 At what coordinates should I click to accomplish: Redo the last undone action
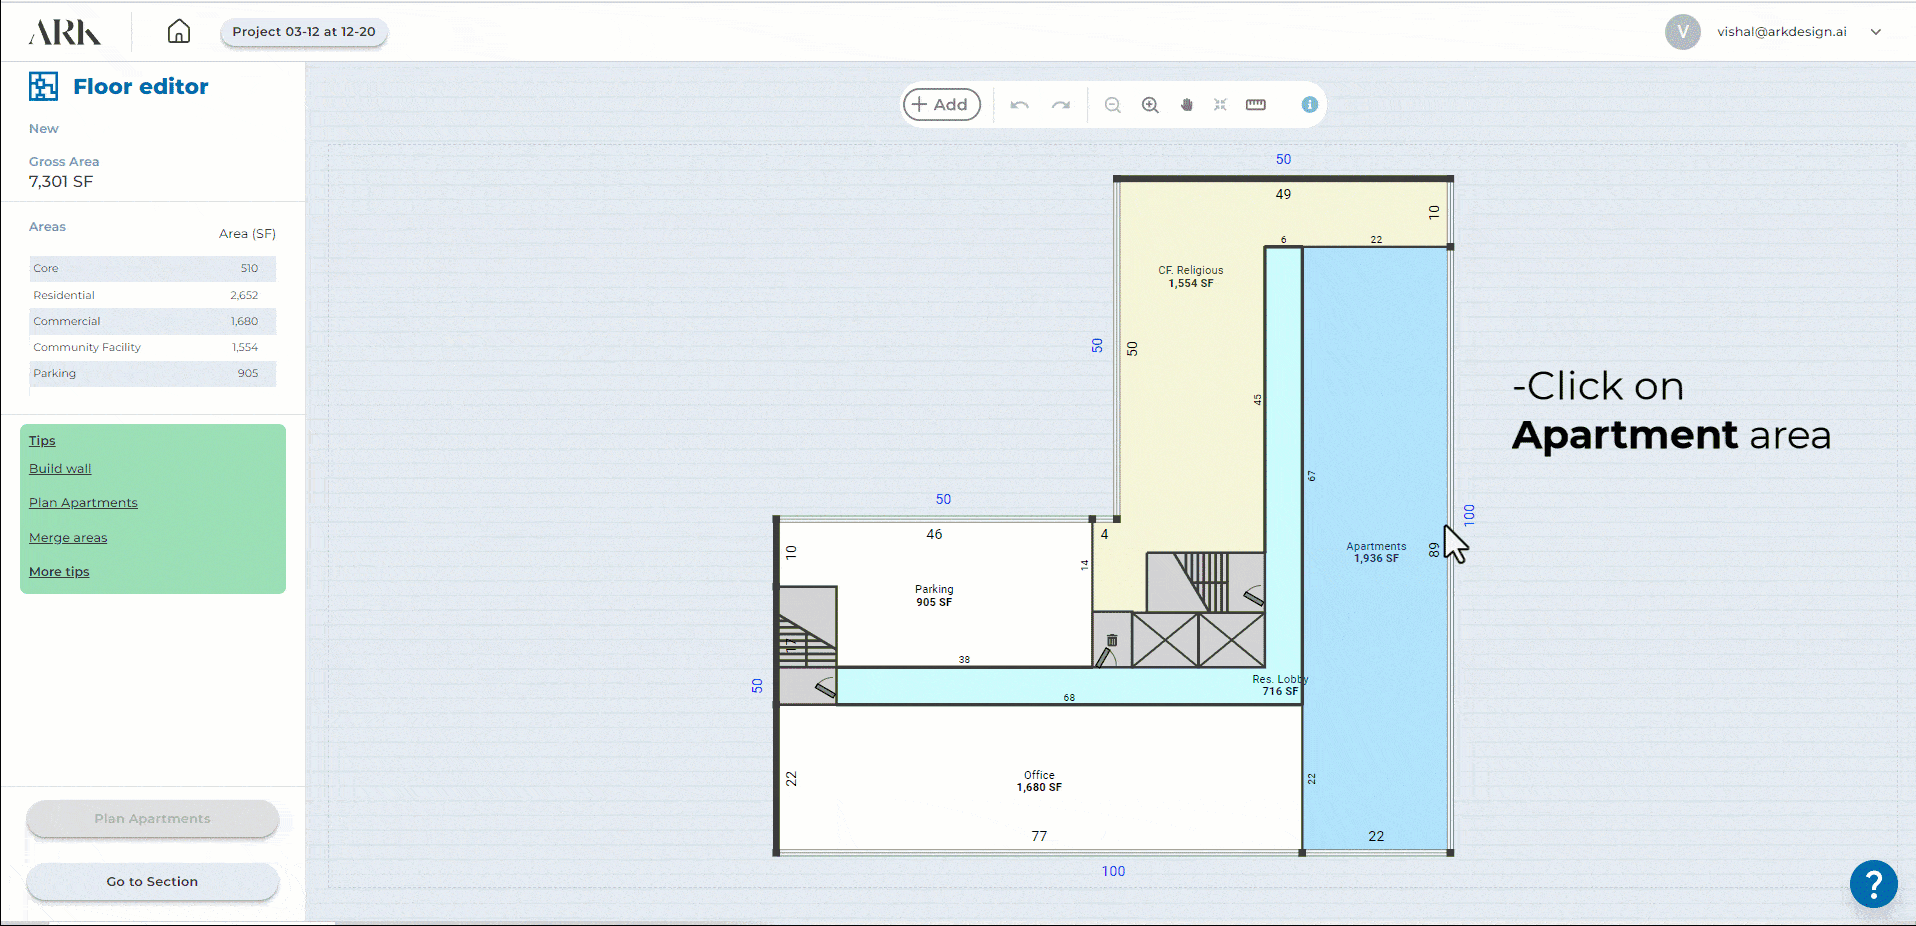point(1061,105)
